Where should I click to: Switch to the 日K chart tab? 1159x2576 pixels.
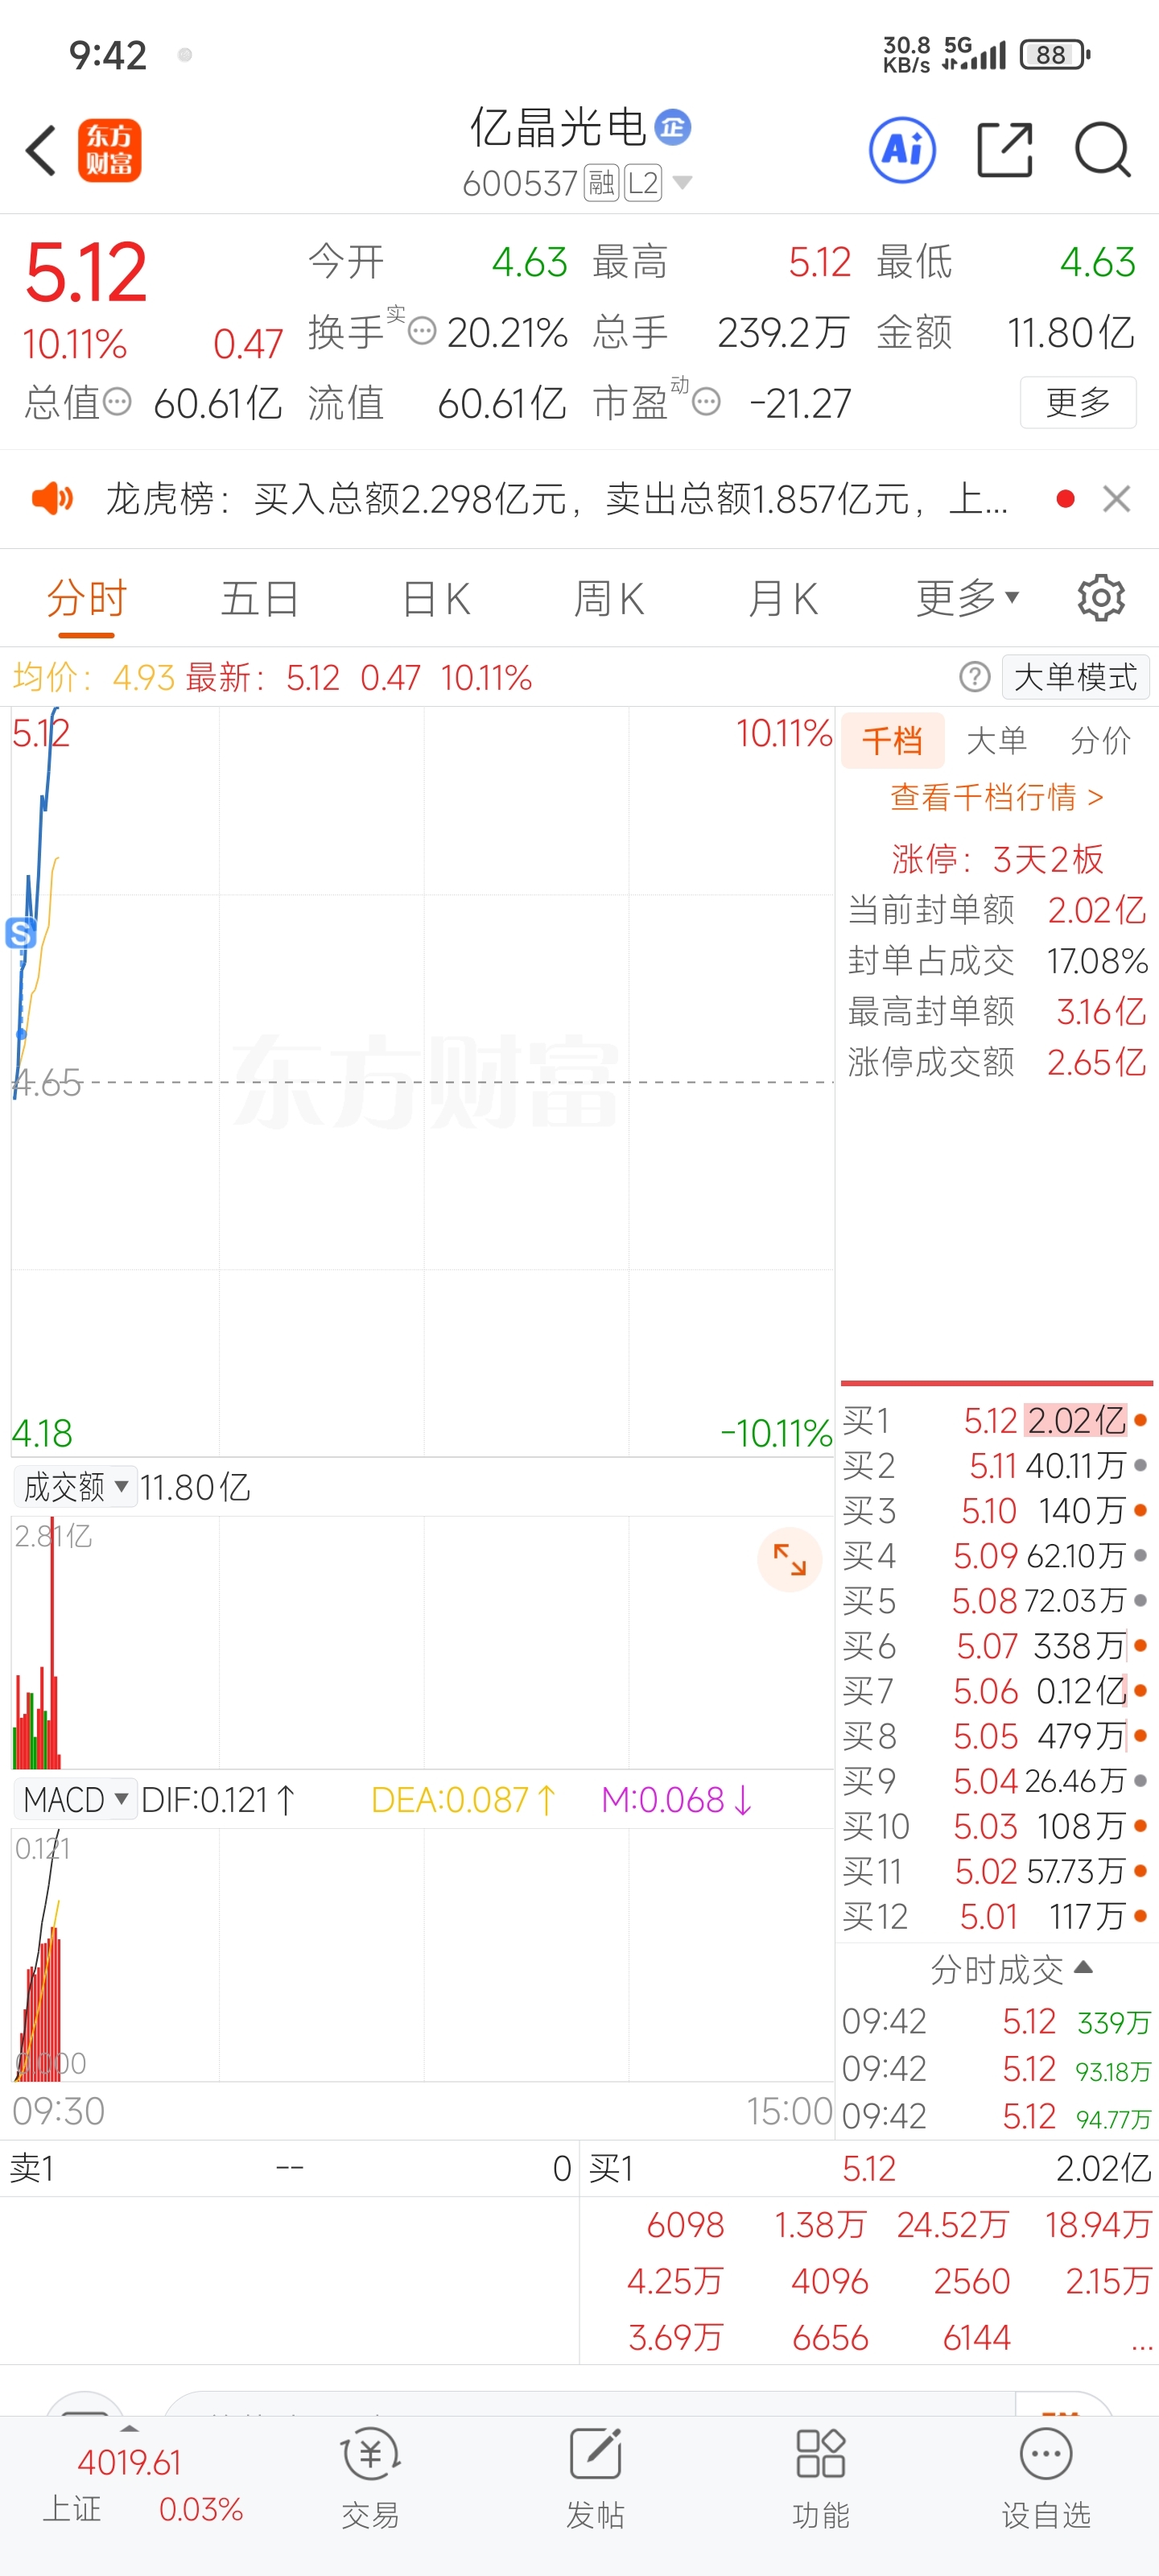435,599
